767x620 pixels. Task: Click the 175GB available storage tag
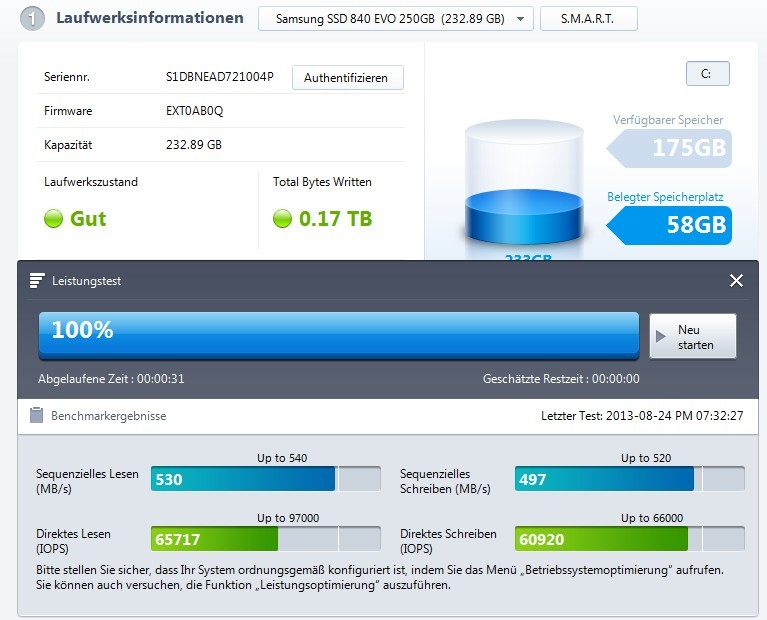tap(669, 148)
